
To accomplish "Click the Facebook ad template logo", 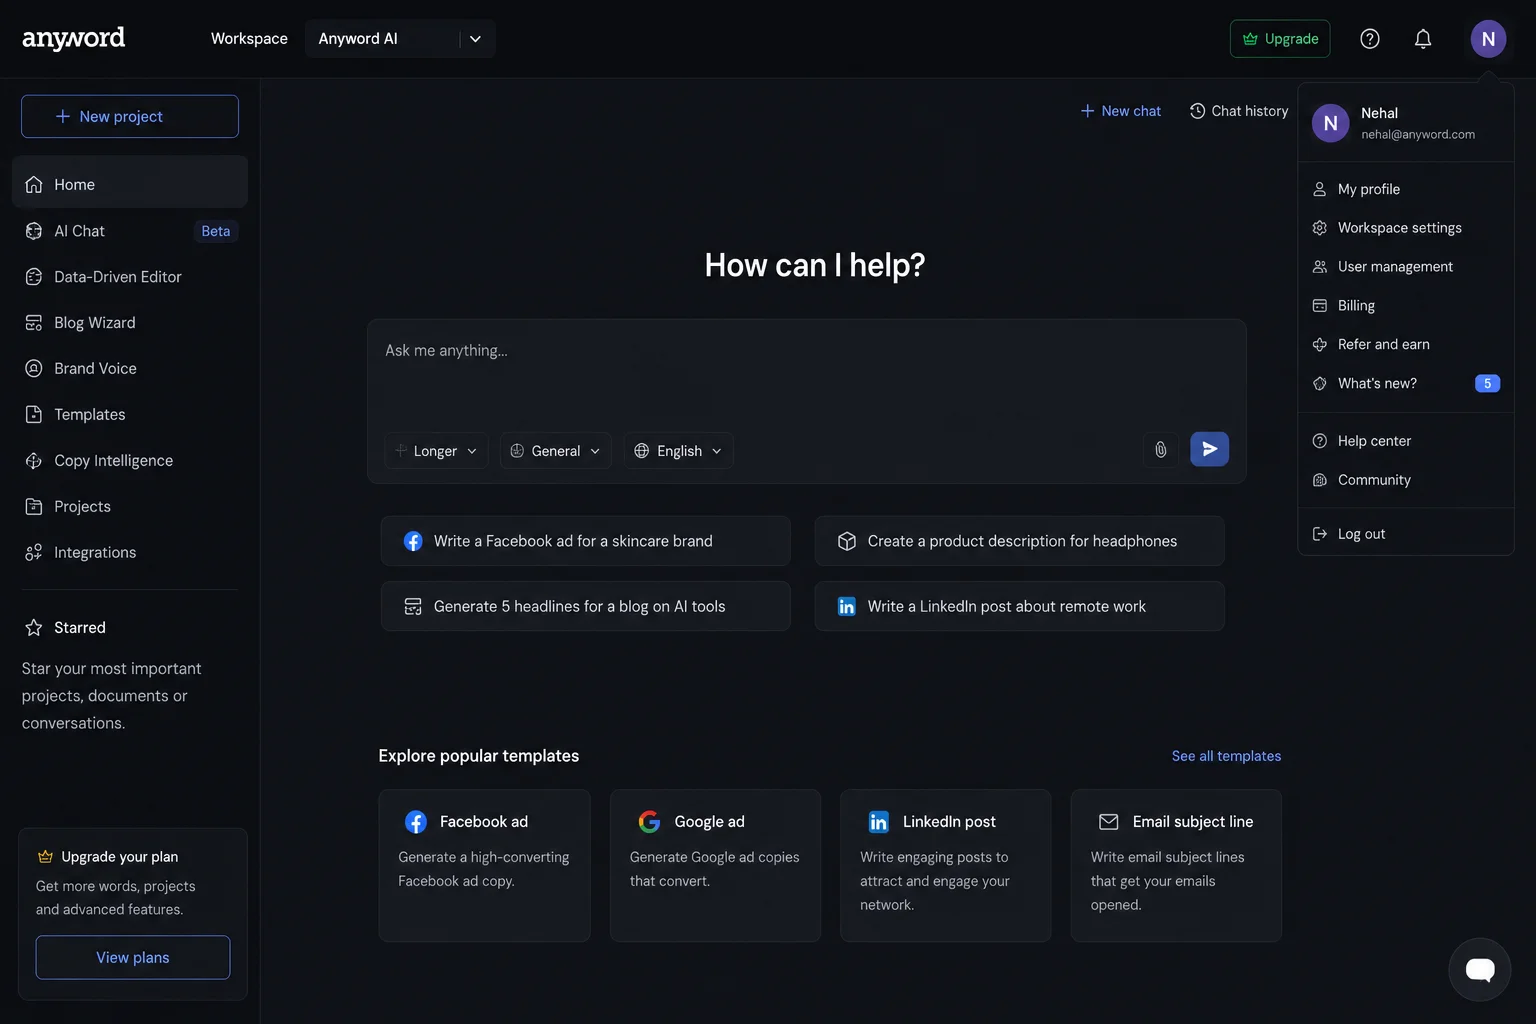I will click(416, 822).
